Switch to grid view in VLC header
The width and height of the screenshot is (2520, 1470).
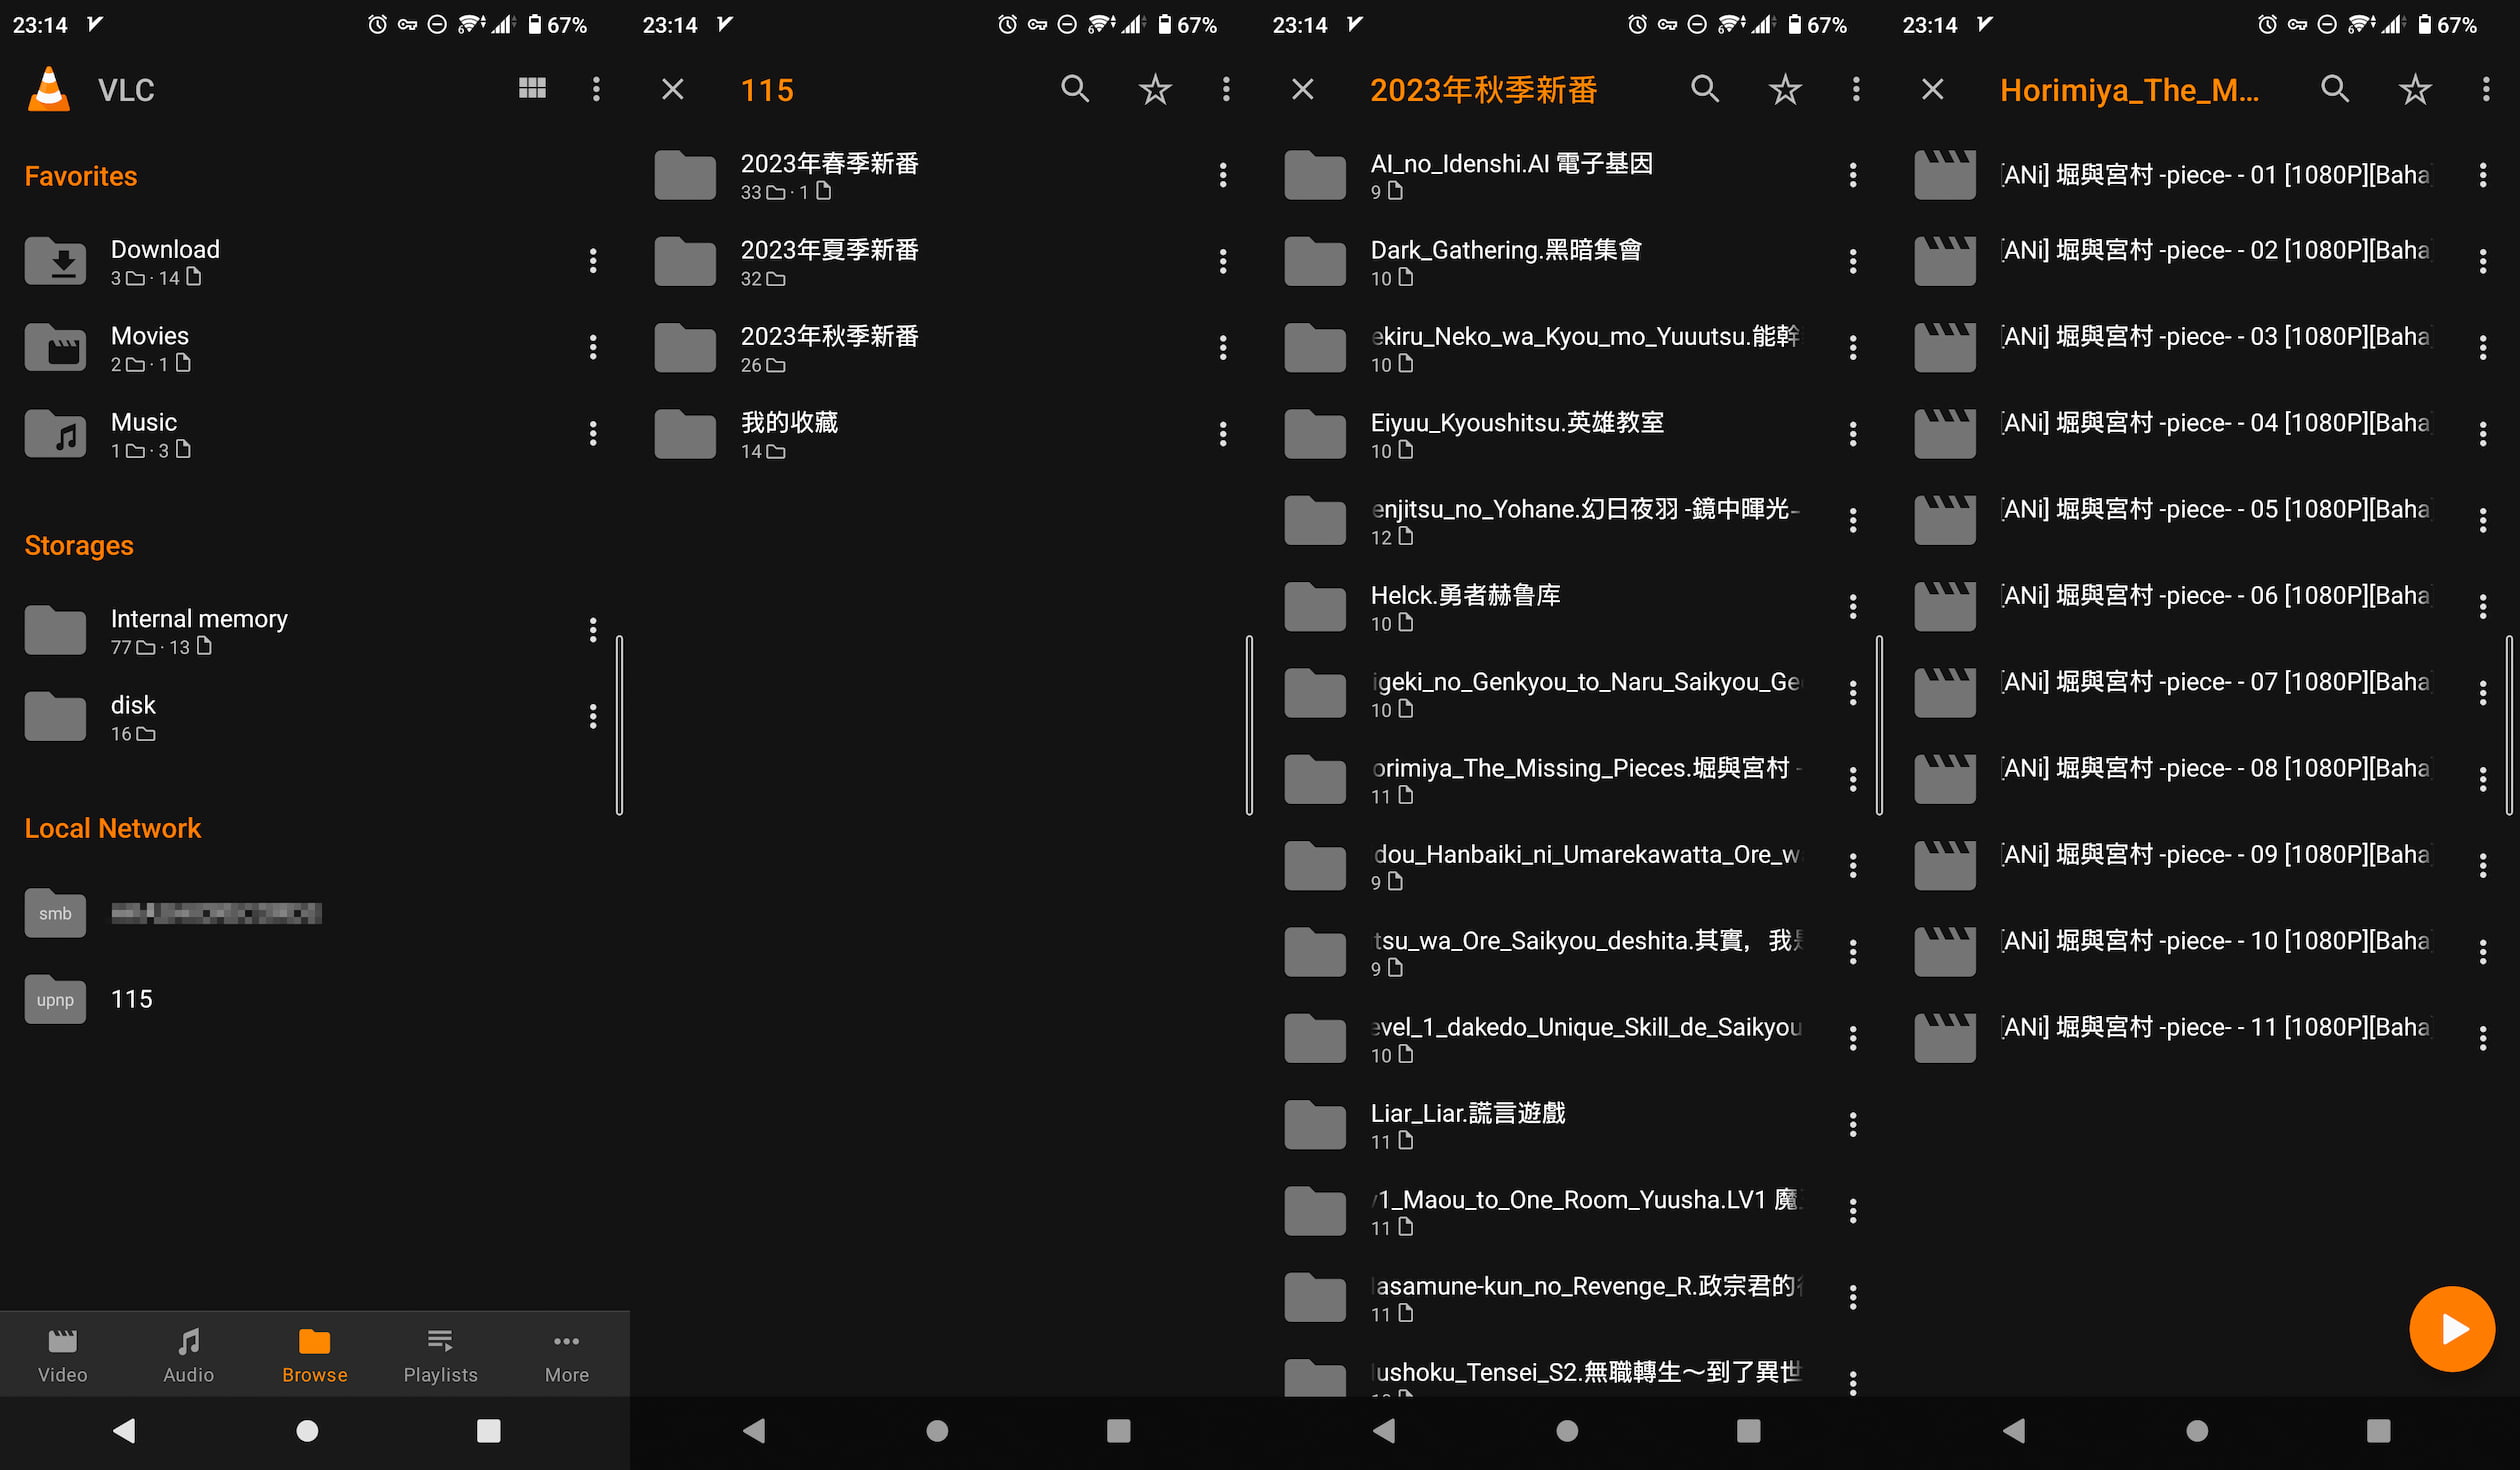tap(532, 89)
